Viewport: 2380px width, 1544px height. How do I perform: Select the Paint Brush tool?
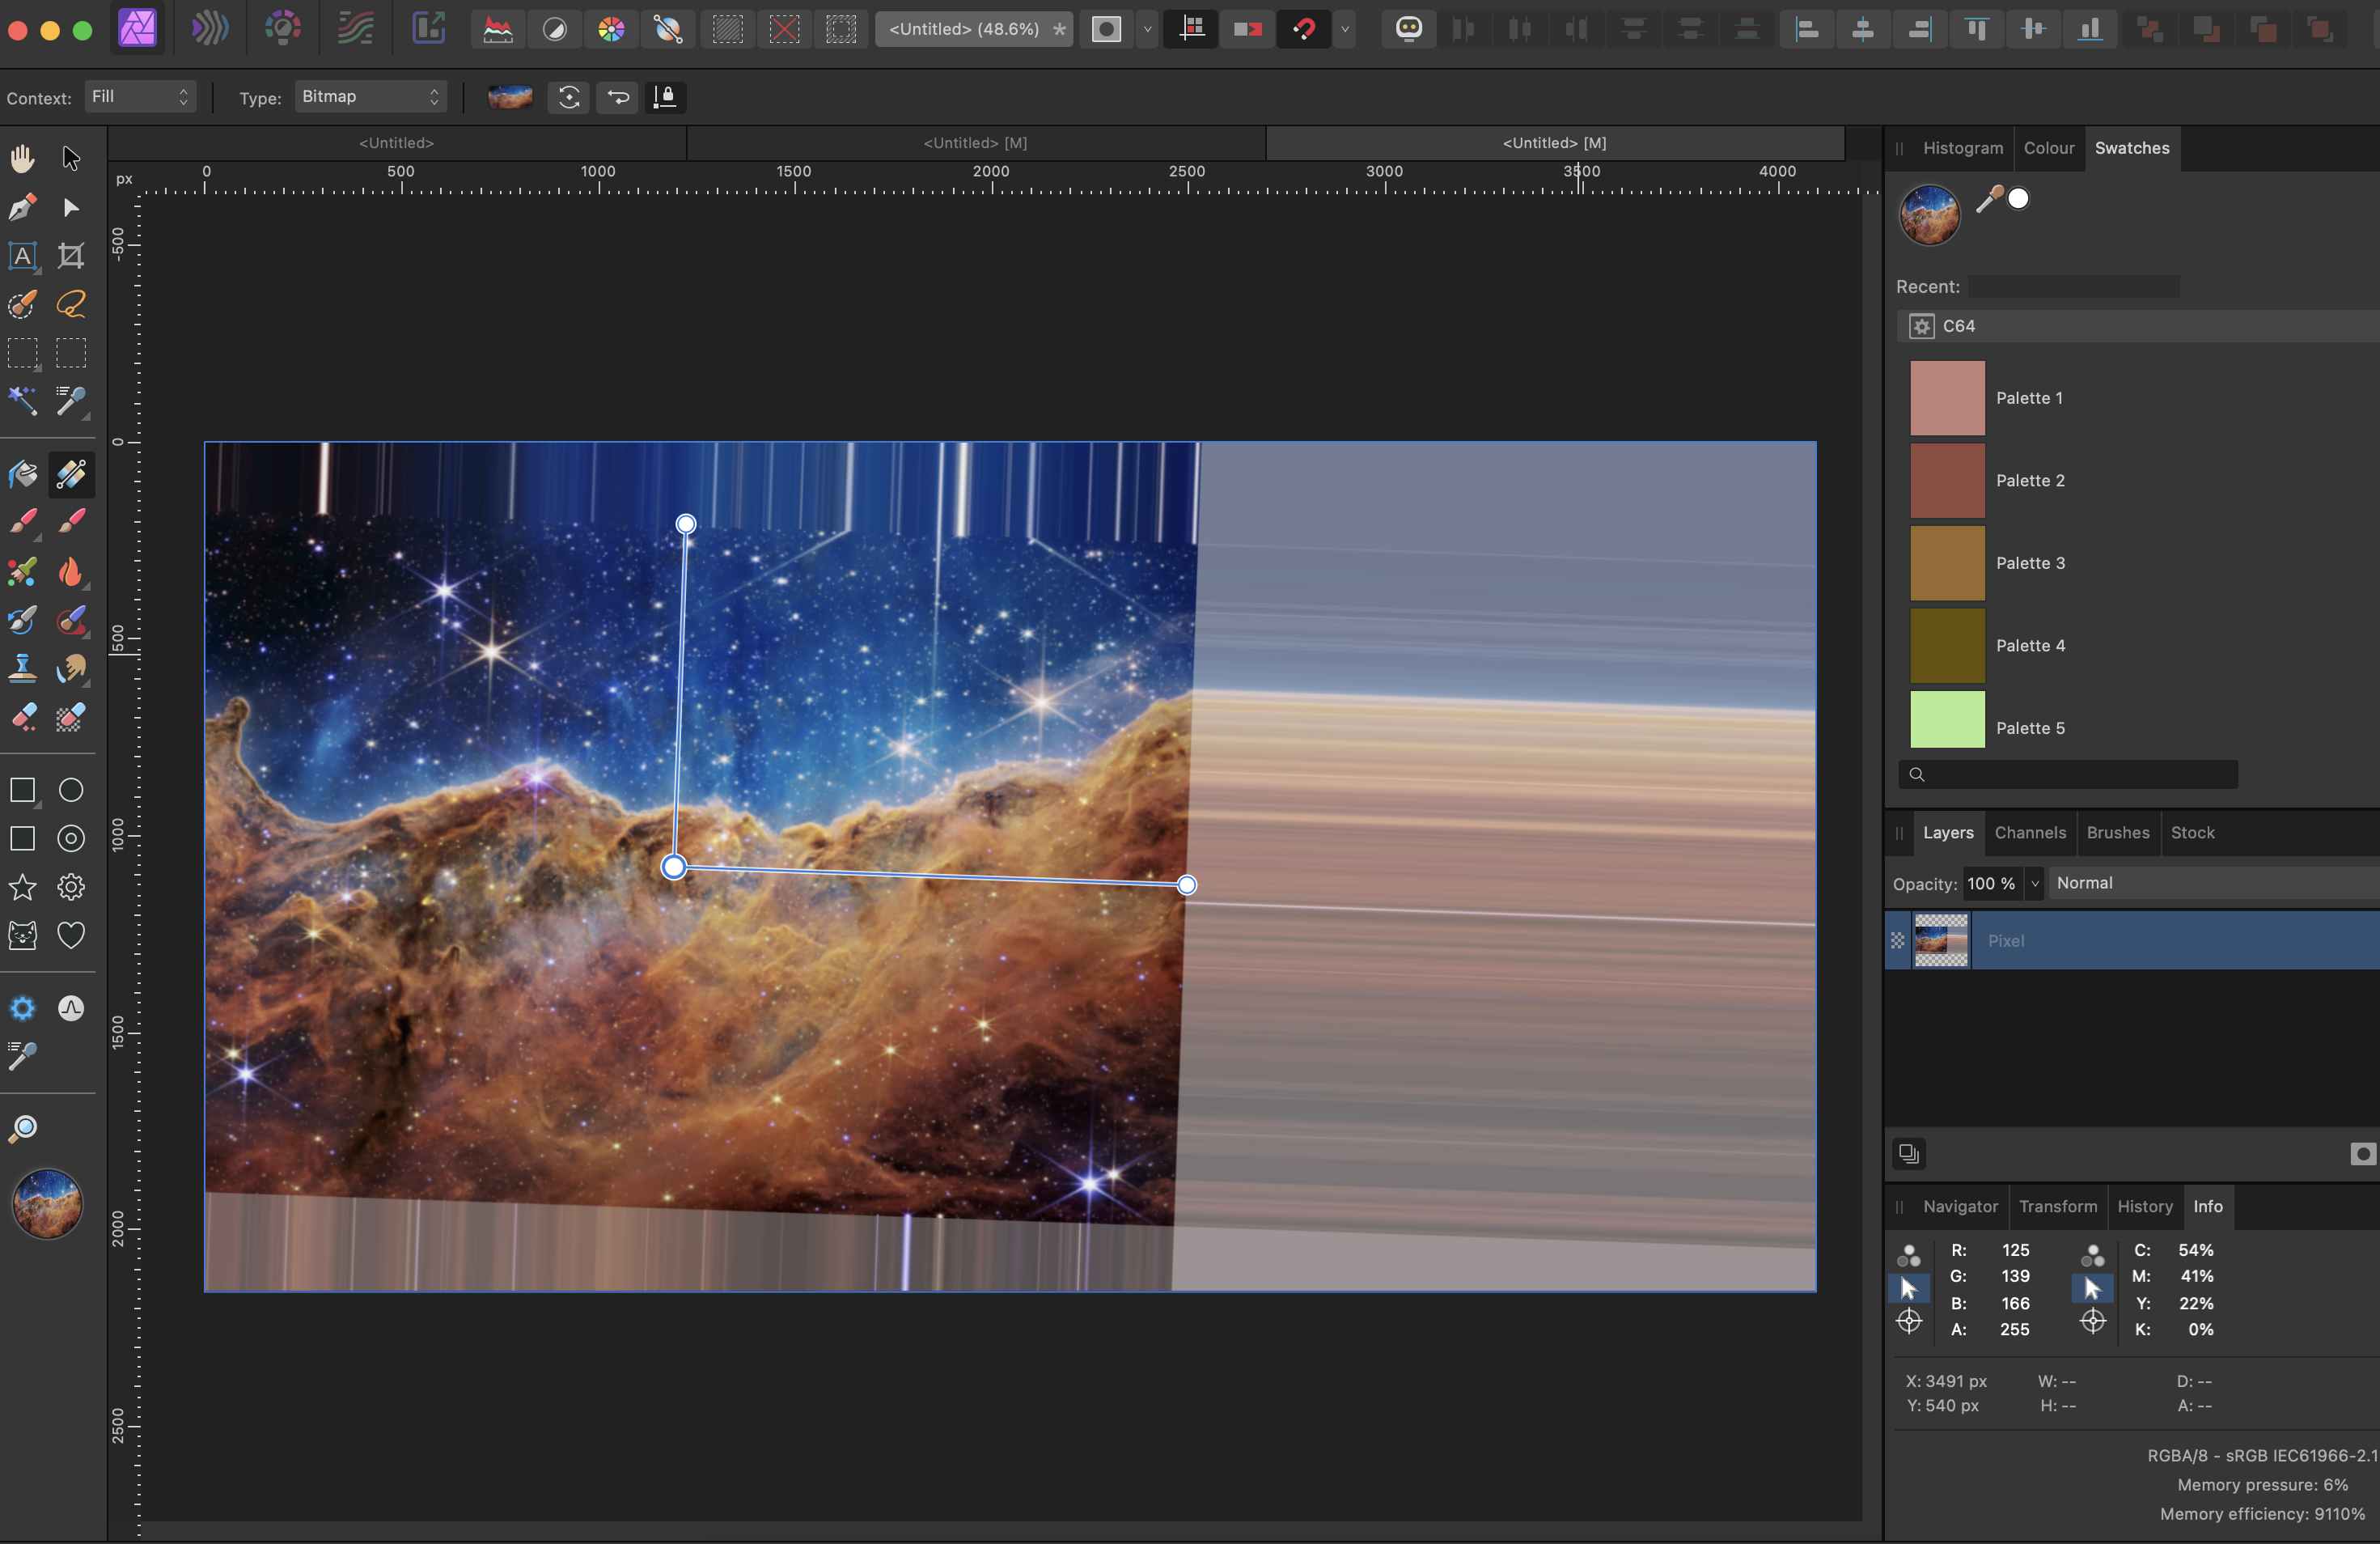(22, 522)
